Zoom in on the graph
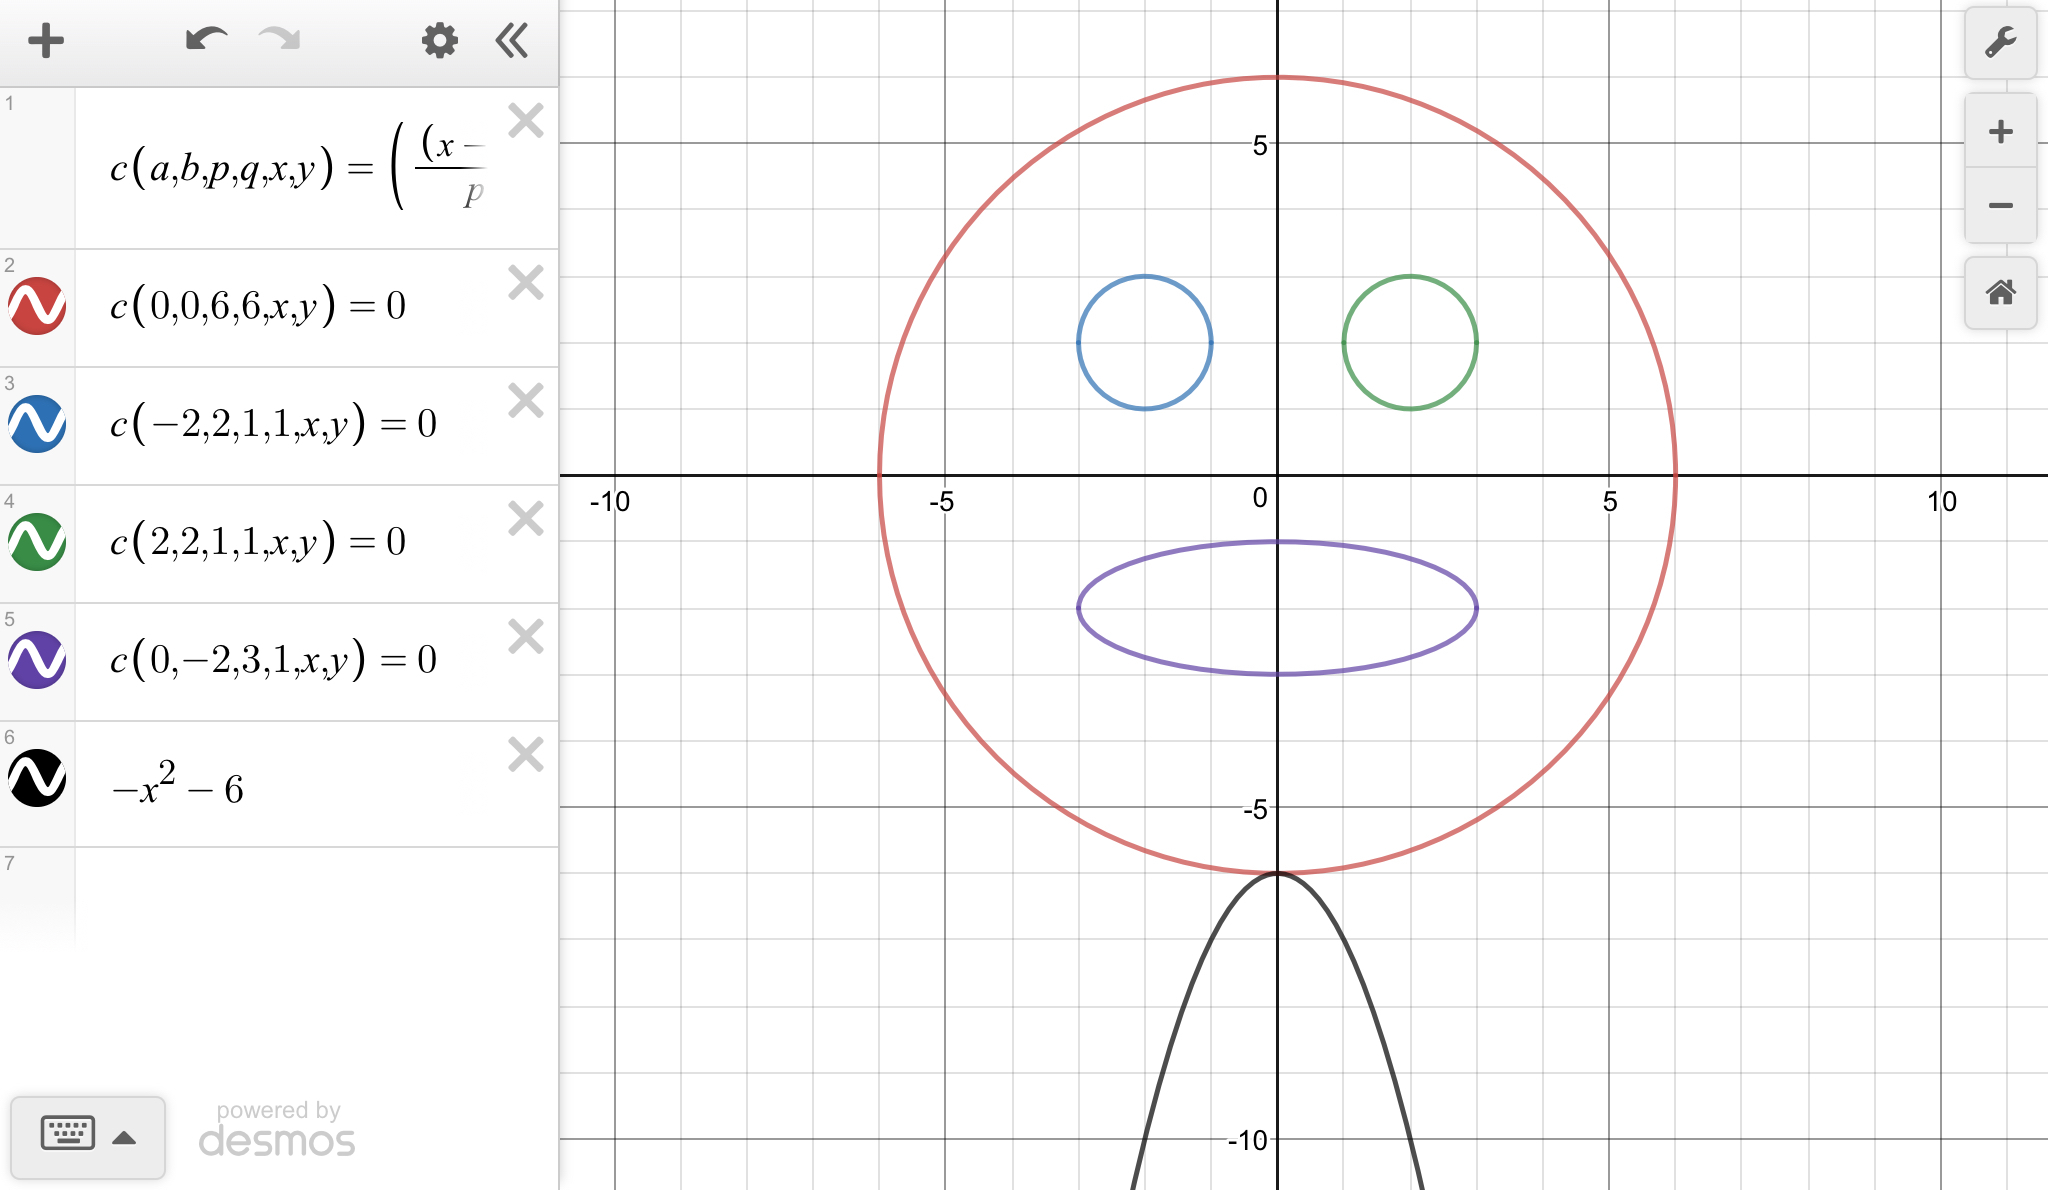The image size is (2048, 1190). [x=2000, y=132]
